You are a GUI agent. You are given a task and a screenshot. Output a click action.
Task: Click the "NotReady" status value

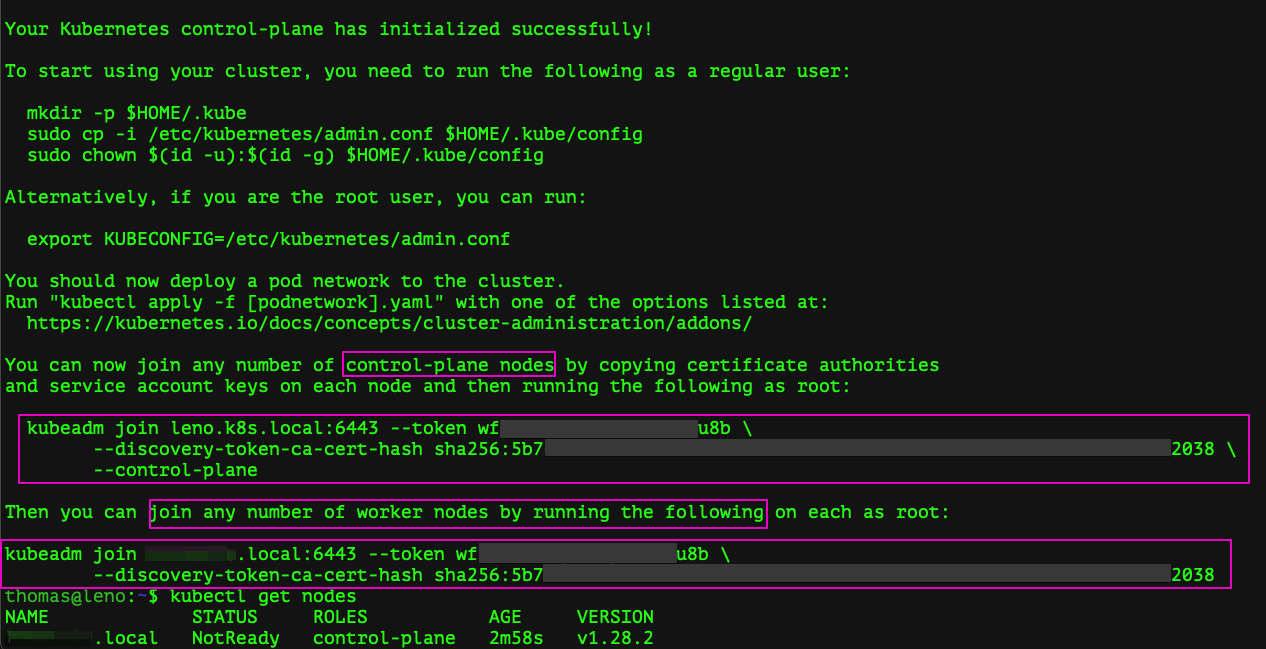(236, 638)
